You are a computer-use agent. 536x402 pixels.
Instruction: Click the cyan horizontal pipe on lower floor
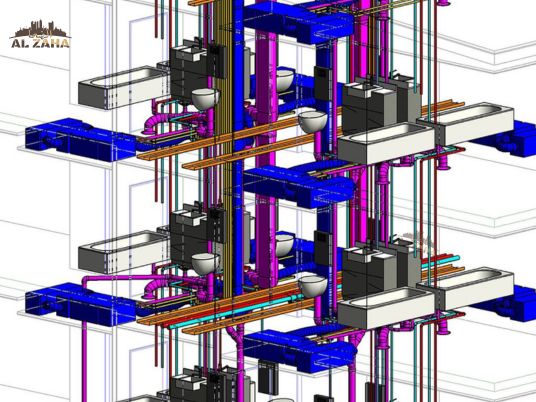point(236,313)
